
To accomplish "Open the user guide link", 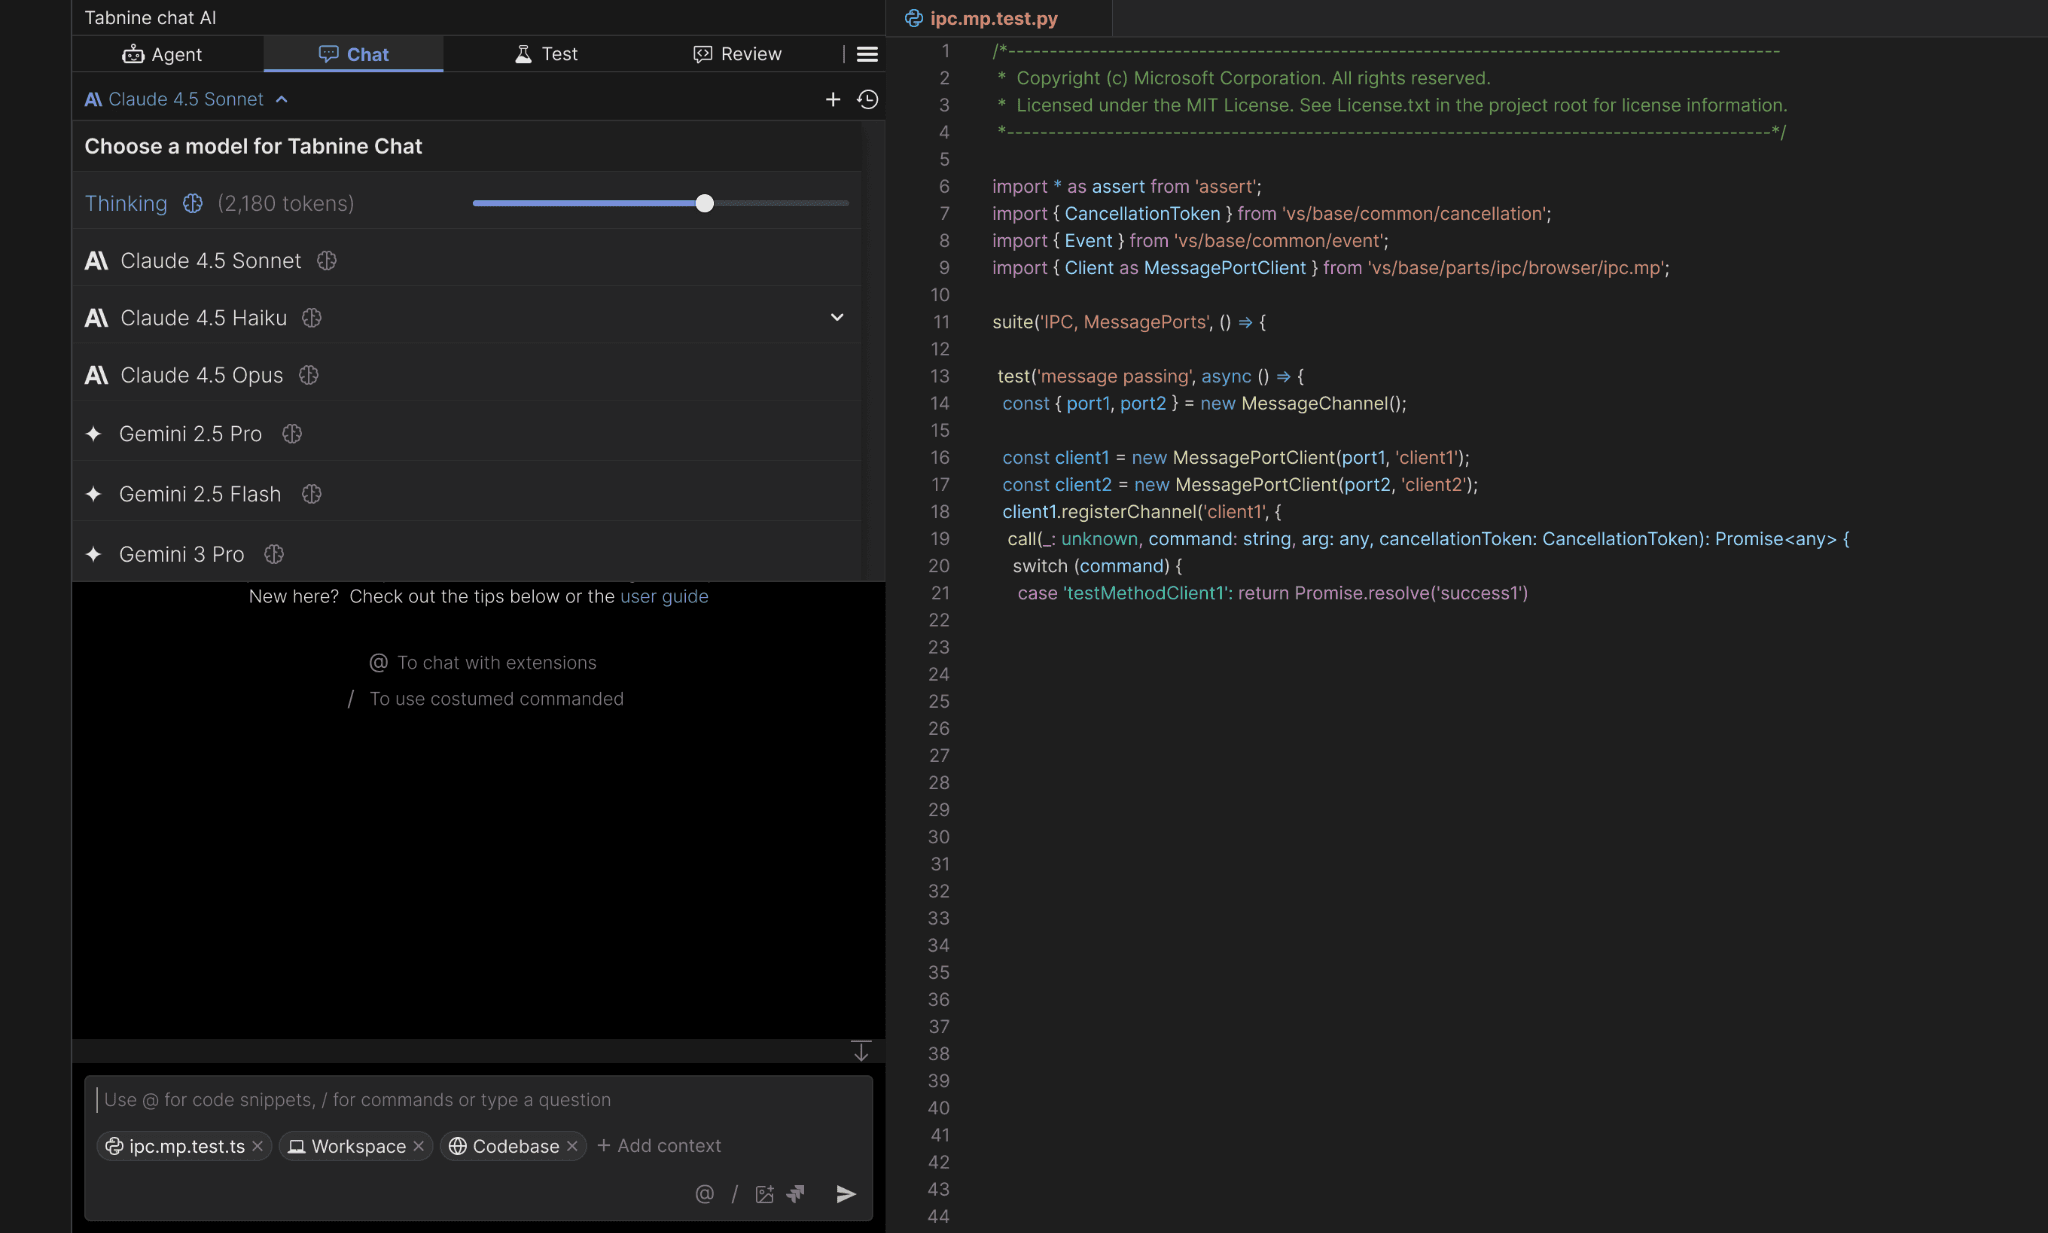I will [x=664, y=596].
